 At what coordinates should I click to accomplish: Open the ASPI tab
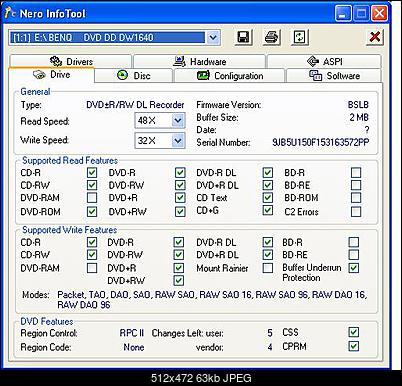pos(324,61)
